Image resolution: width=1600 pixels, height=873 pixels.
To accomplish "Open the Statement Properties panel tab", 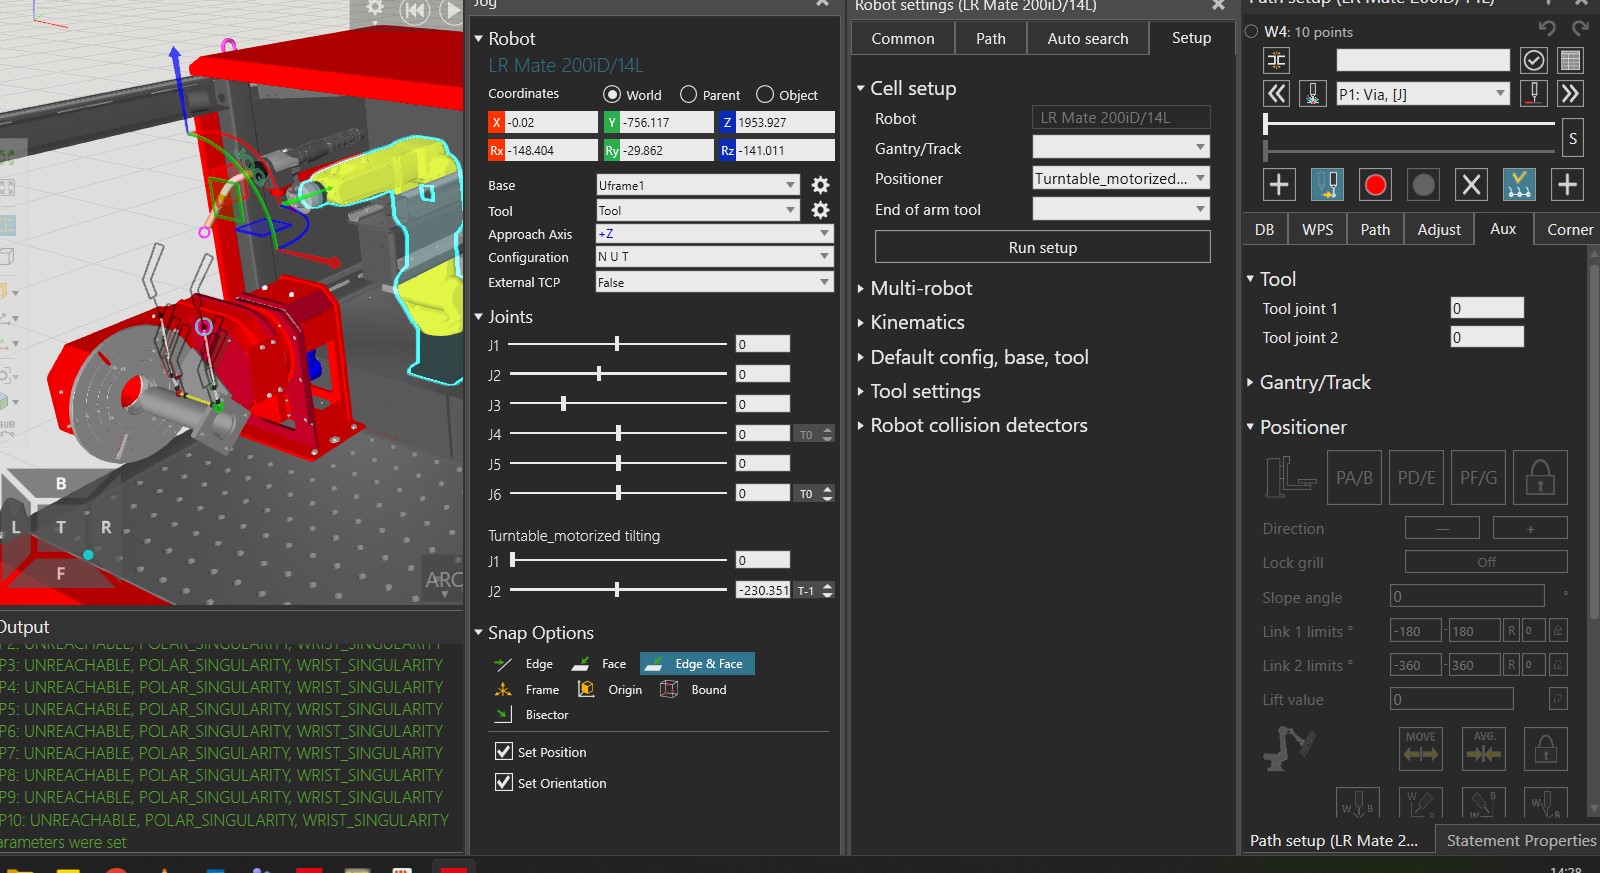I will click(1520, 840).
